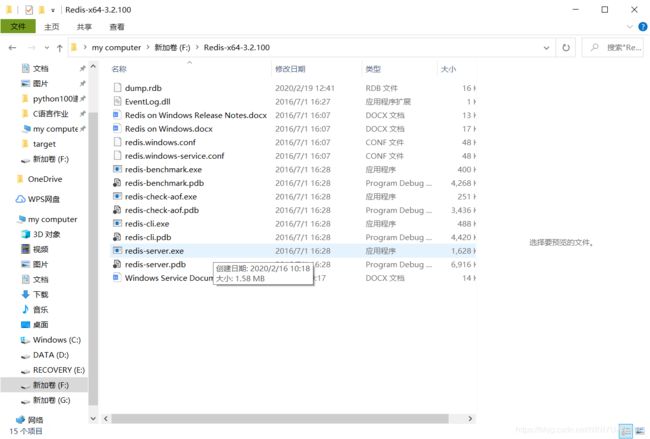Image resolution: width=650 pixels, height=439 pixels.
Task: Select redis-server.pdb icon
Action: click(x=117, y=264)
